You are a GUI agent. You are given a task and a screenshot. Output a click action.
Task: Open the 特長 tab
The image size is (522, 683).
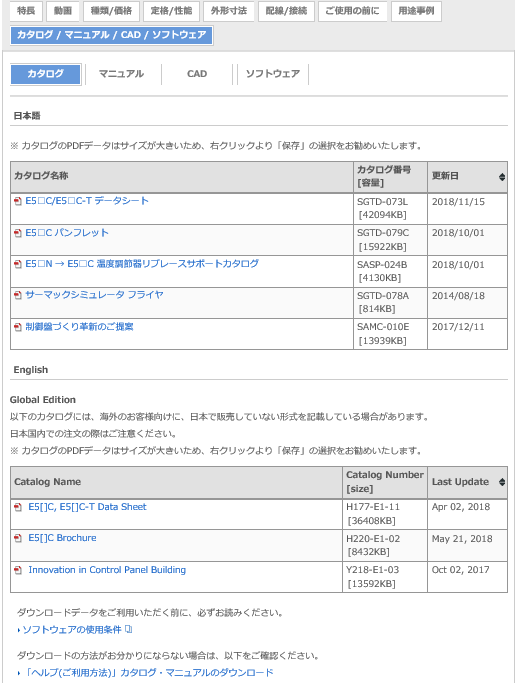(x=26, y=11)
